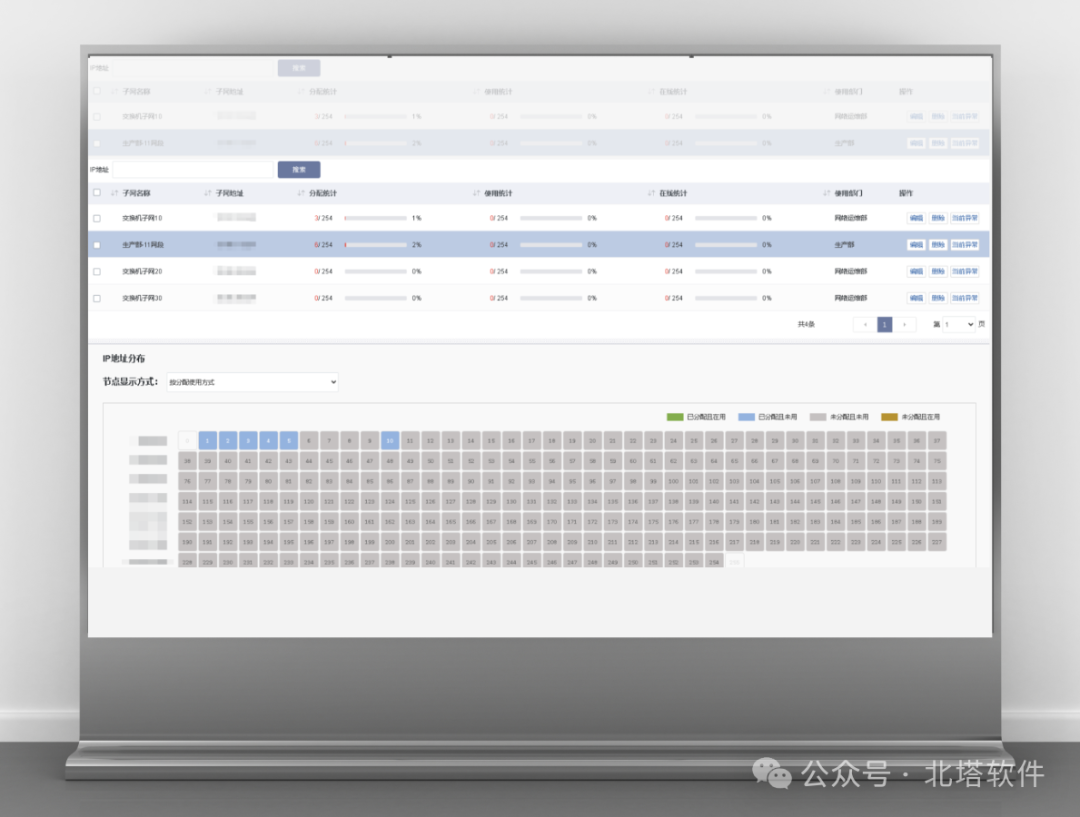The width and height of the screenshot is (1080, 817).
Task: Sort the main table by the 子网名称 column icon
Action: [x=114, y=194]
